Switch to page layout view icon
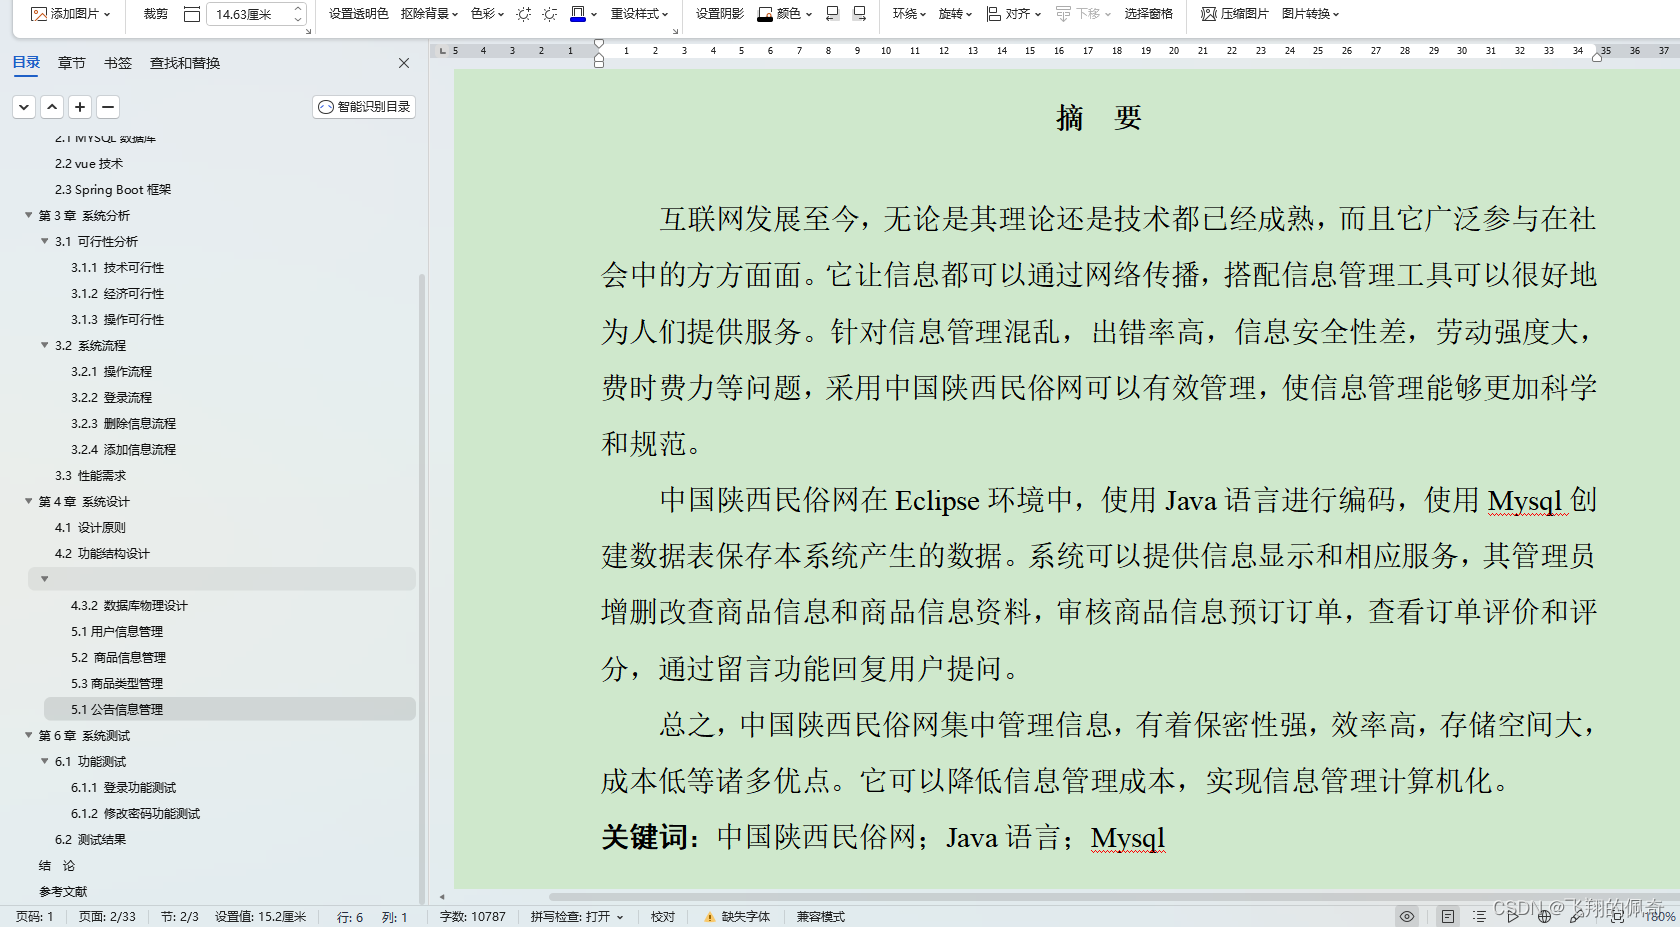Image resolution: width=1680 pixels, height=927 pixels. pyautogui.click(x=1447, y=916)
